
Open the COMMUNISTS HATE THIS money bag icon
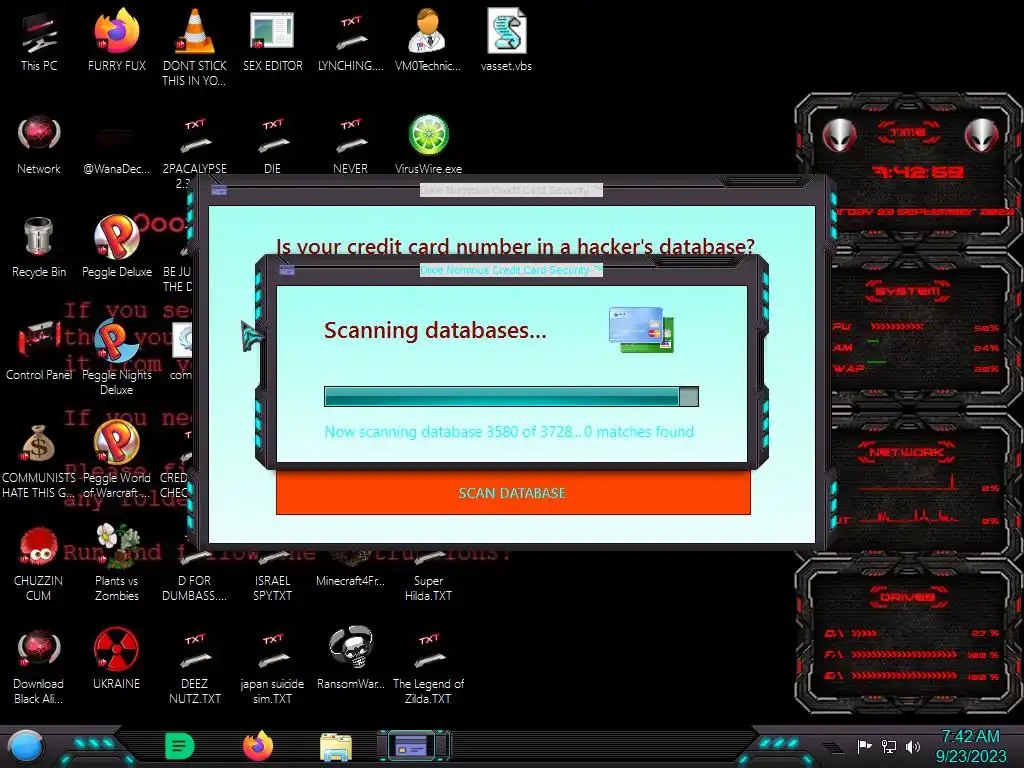39,460
